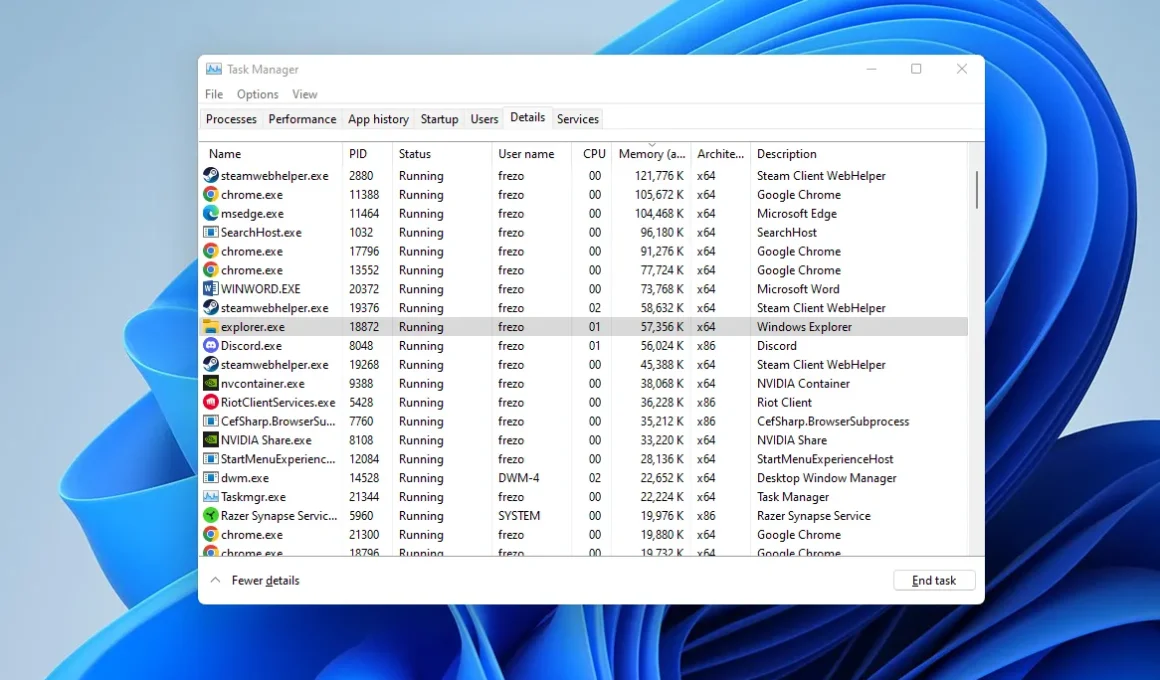Click the 'x86' architecture cell for Discord.exe
Viewport: 1160px width, 680px height.
(x=706, y=346)
